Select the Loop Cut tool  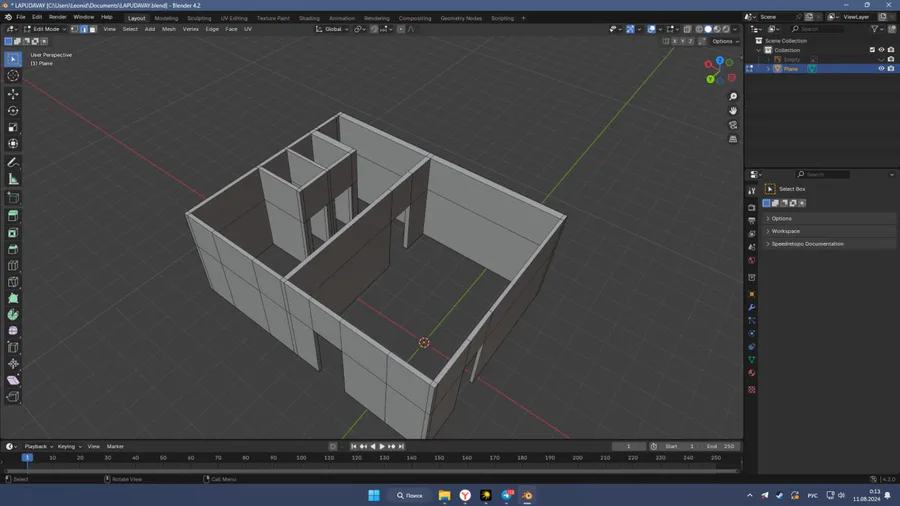point(13,266)
